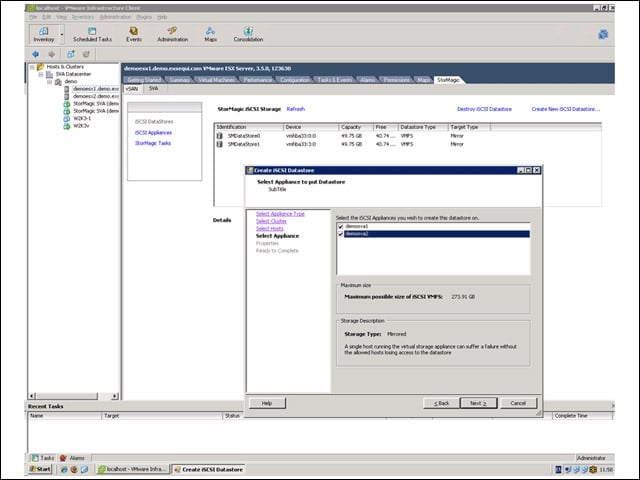Click the SMDataStore0 datastore icon

click(x=220, y=136)
